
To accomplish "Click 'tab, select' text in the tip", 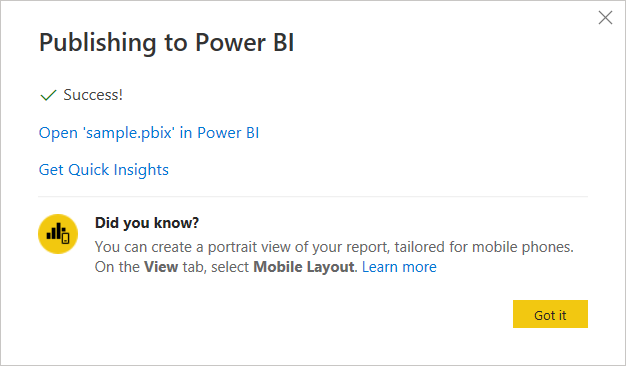I will click(x=216, y=267).
